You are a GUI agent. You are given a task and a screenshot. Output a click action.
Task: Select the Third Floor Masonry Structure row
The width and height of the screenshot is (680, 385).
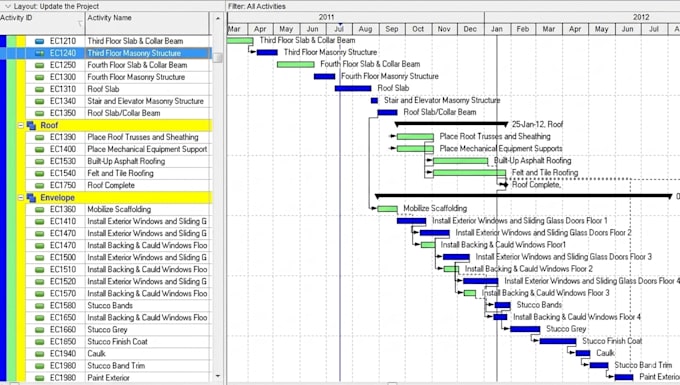coord(118,53)
